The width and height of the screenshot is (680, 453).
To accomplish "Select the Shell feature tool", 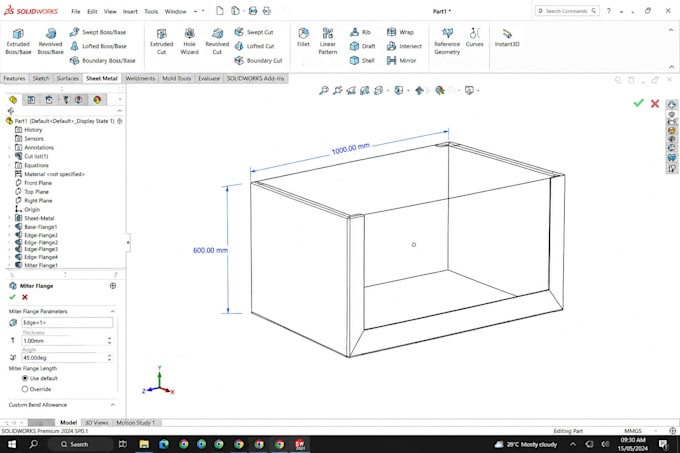I will pos(362,60).
